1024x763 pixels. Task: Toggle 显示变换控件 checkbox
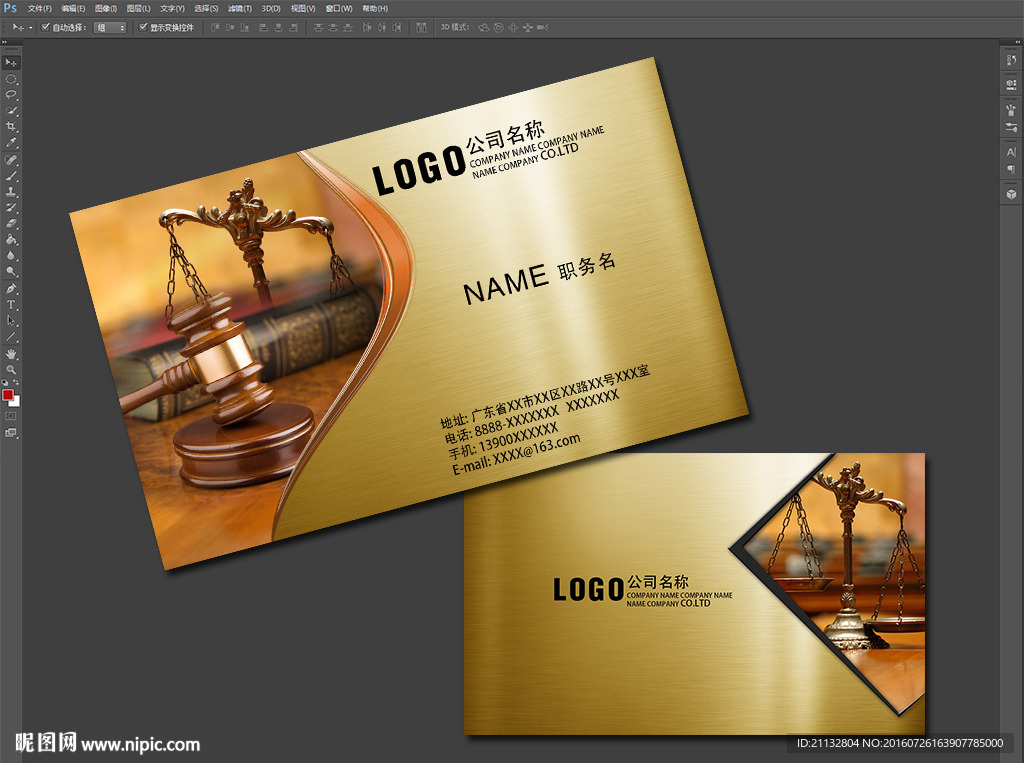pos(143,27)
